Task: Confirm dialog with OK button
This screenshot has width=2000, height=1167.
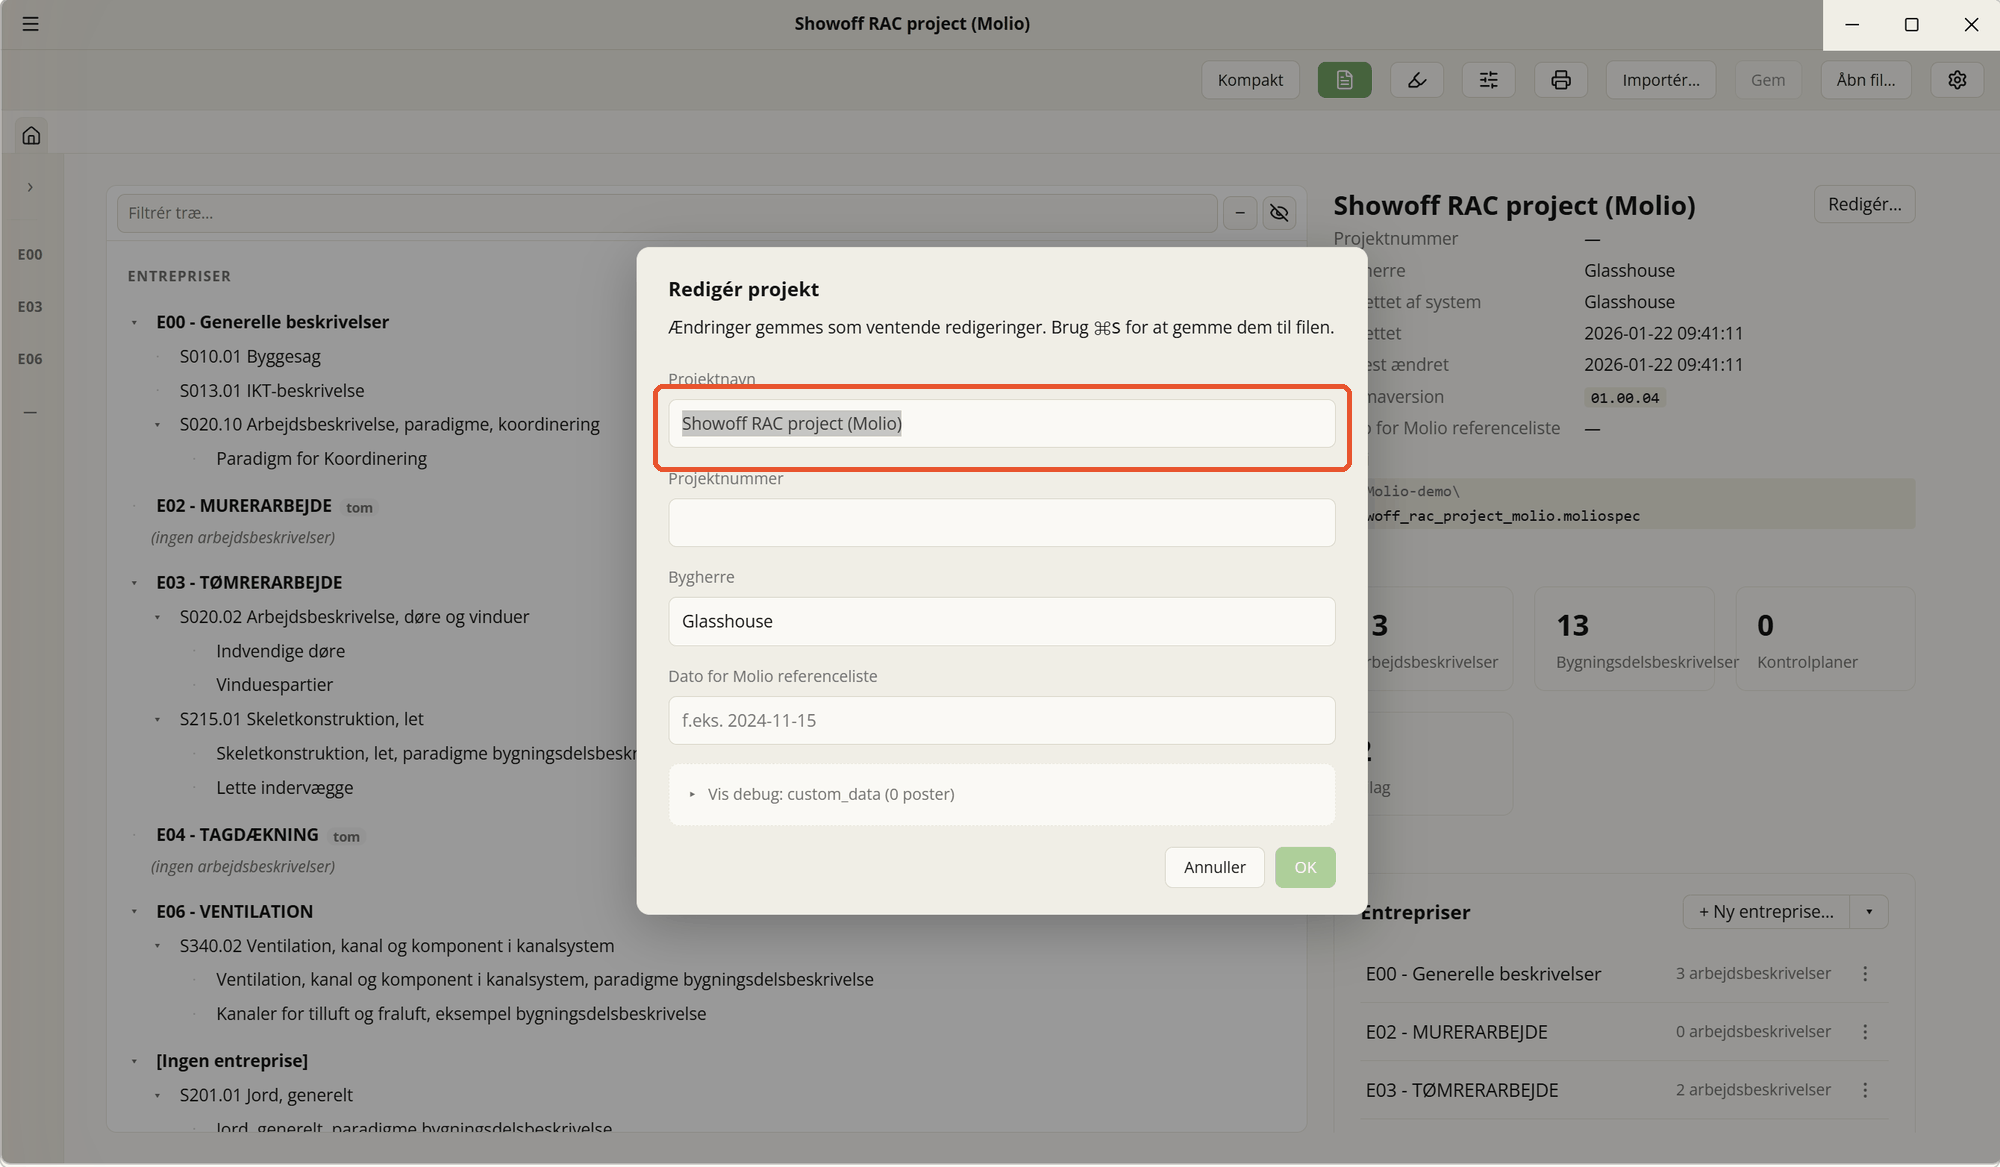Action: 1305,867
